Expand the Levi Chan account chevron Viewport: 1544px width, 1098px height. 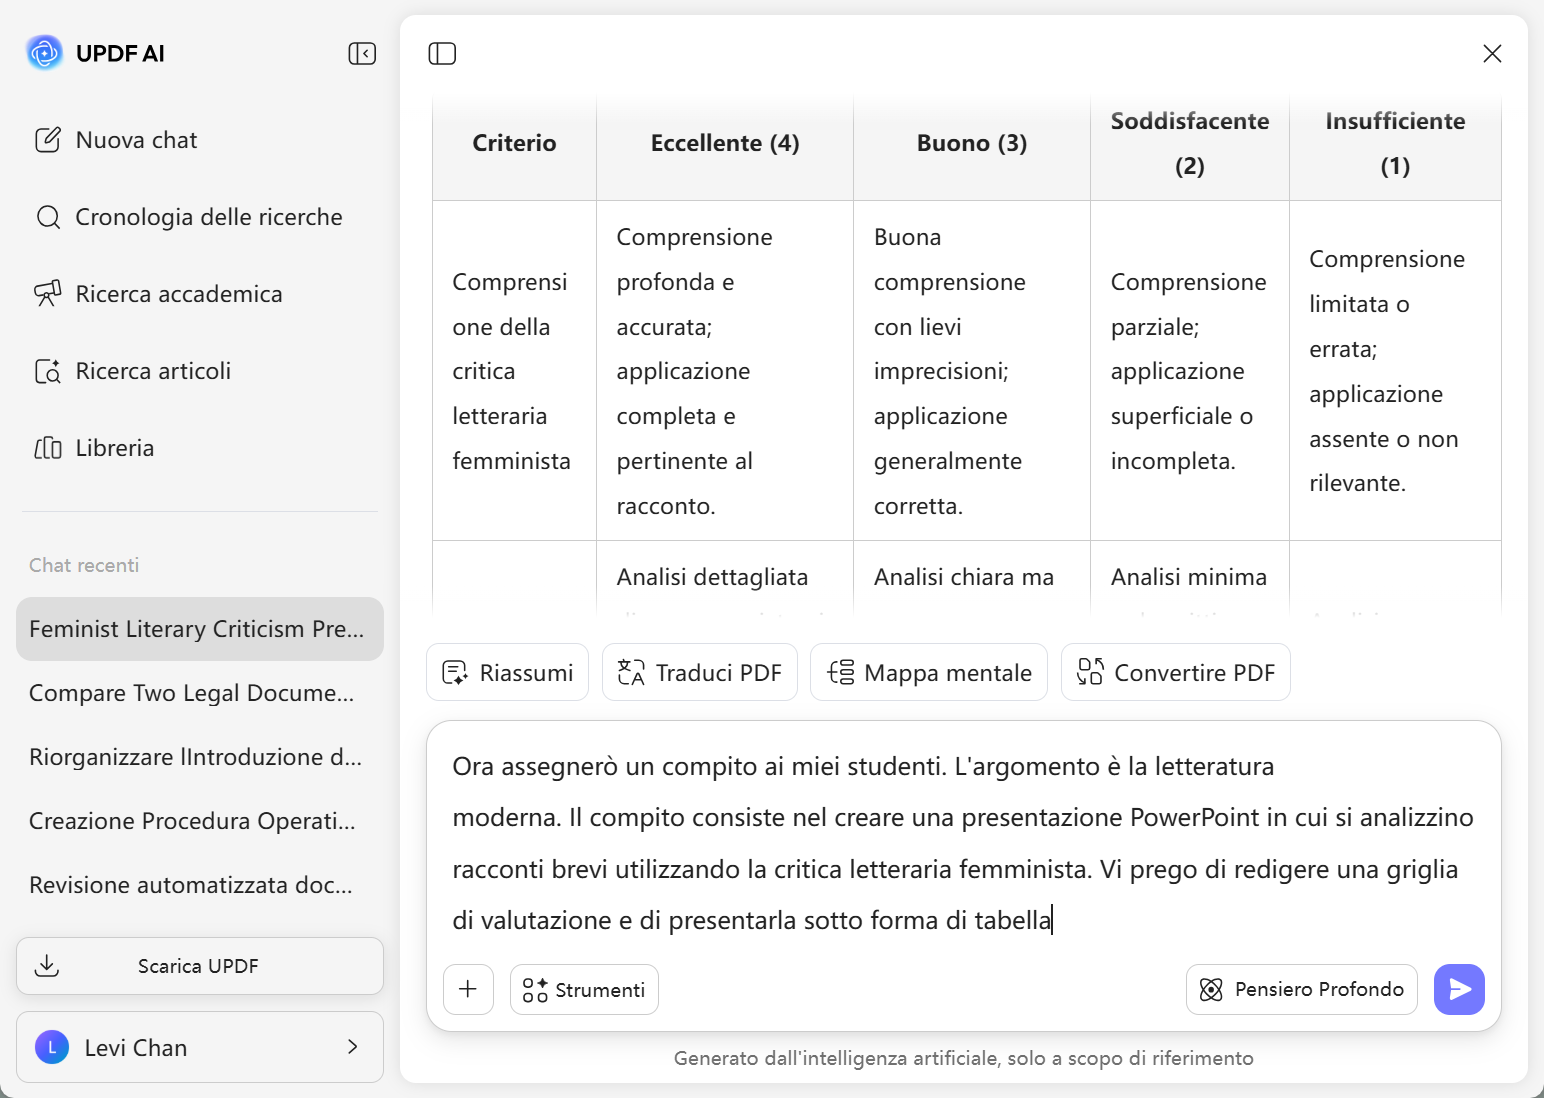click(x=352, y=1047)
